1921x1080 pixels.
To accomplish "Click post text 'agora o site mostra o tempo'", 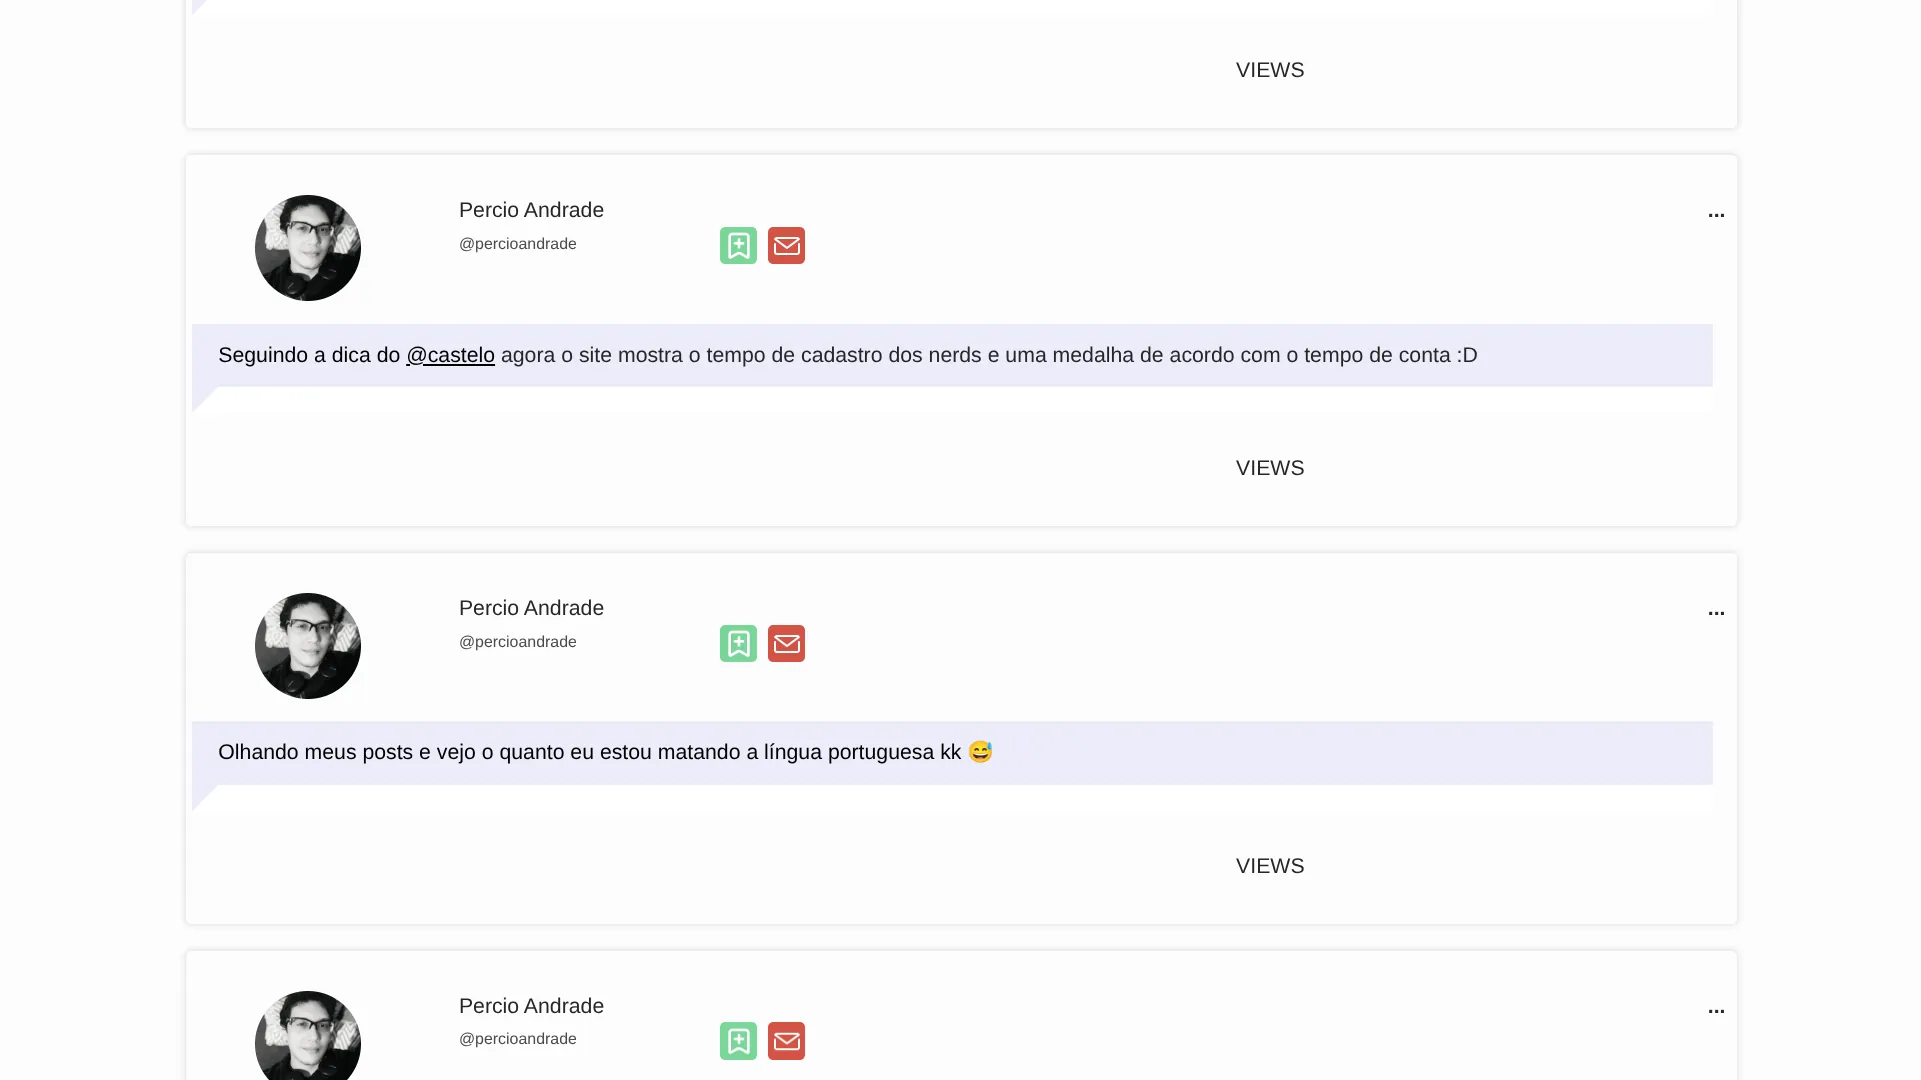I will 633,355.
